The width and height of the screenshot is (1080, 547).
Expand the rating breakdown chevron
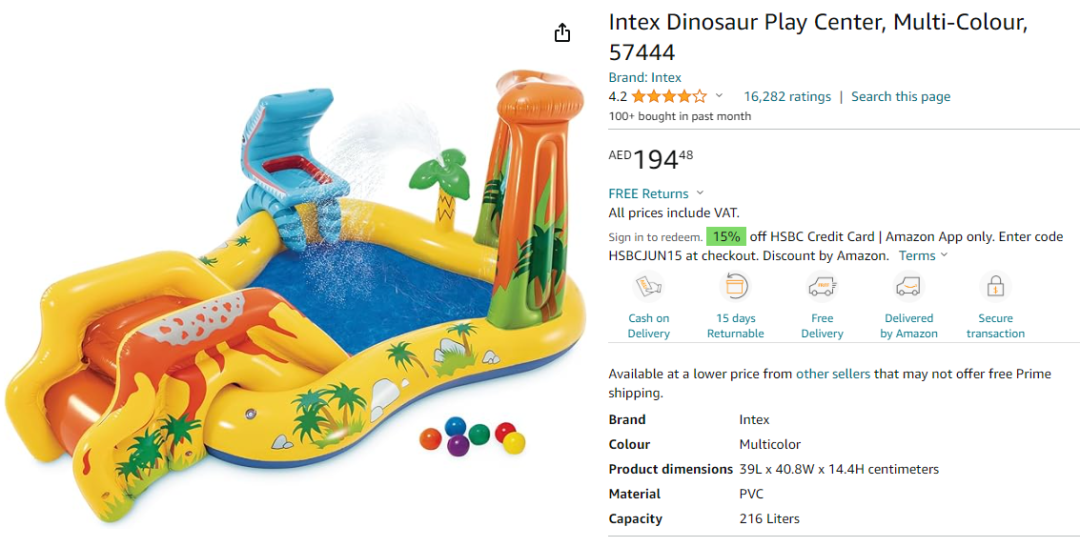[x=719, y=96]
